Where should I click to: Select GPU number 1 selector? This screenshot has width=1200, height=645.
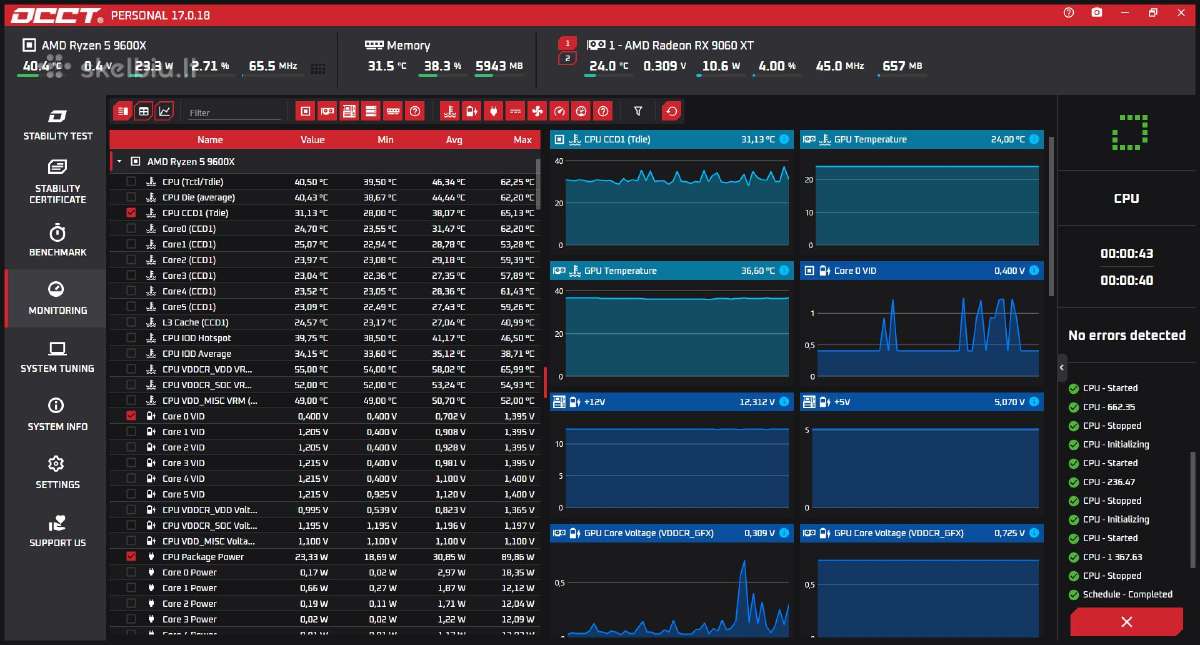click(x=567, y=43)
